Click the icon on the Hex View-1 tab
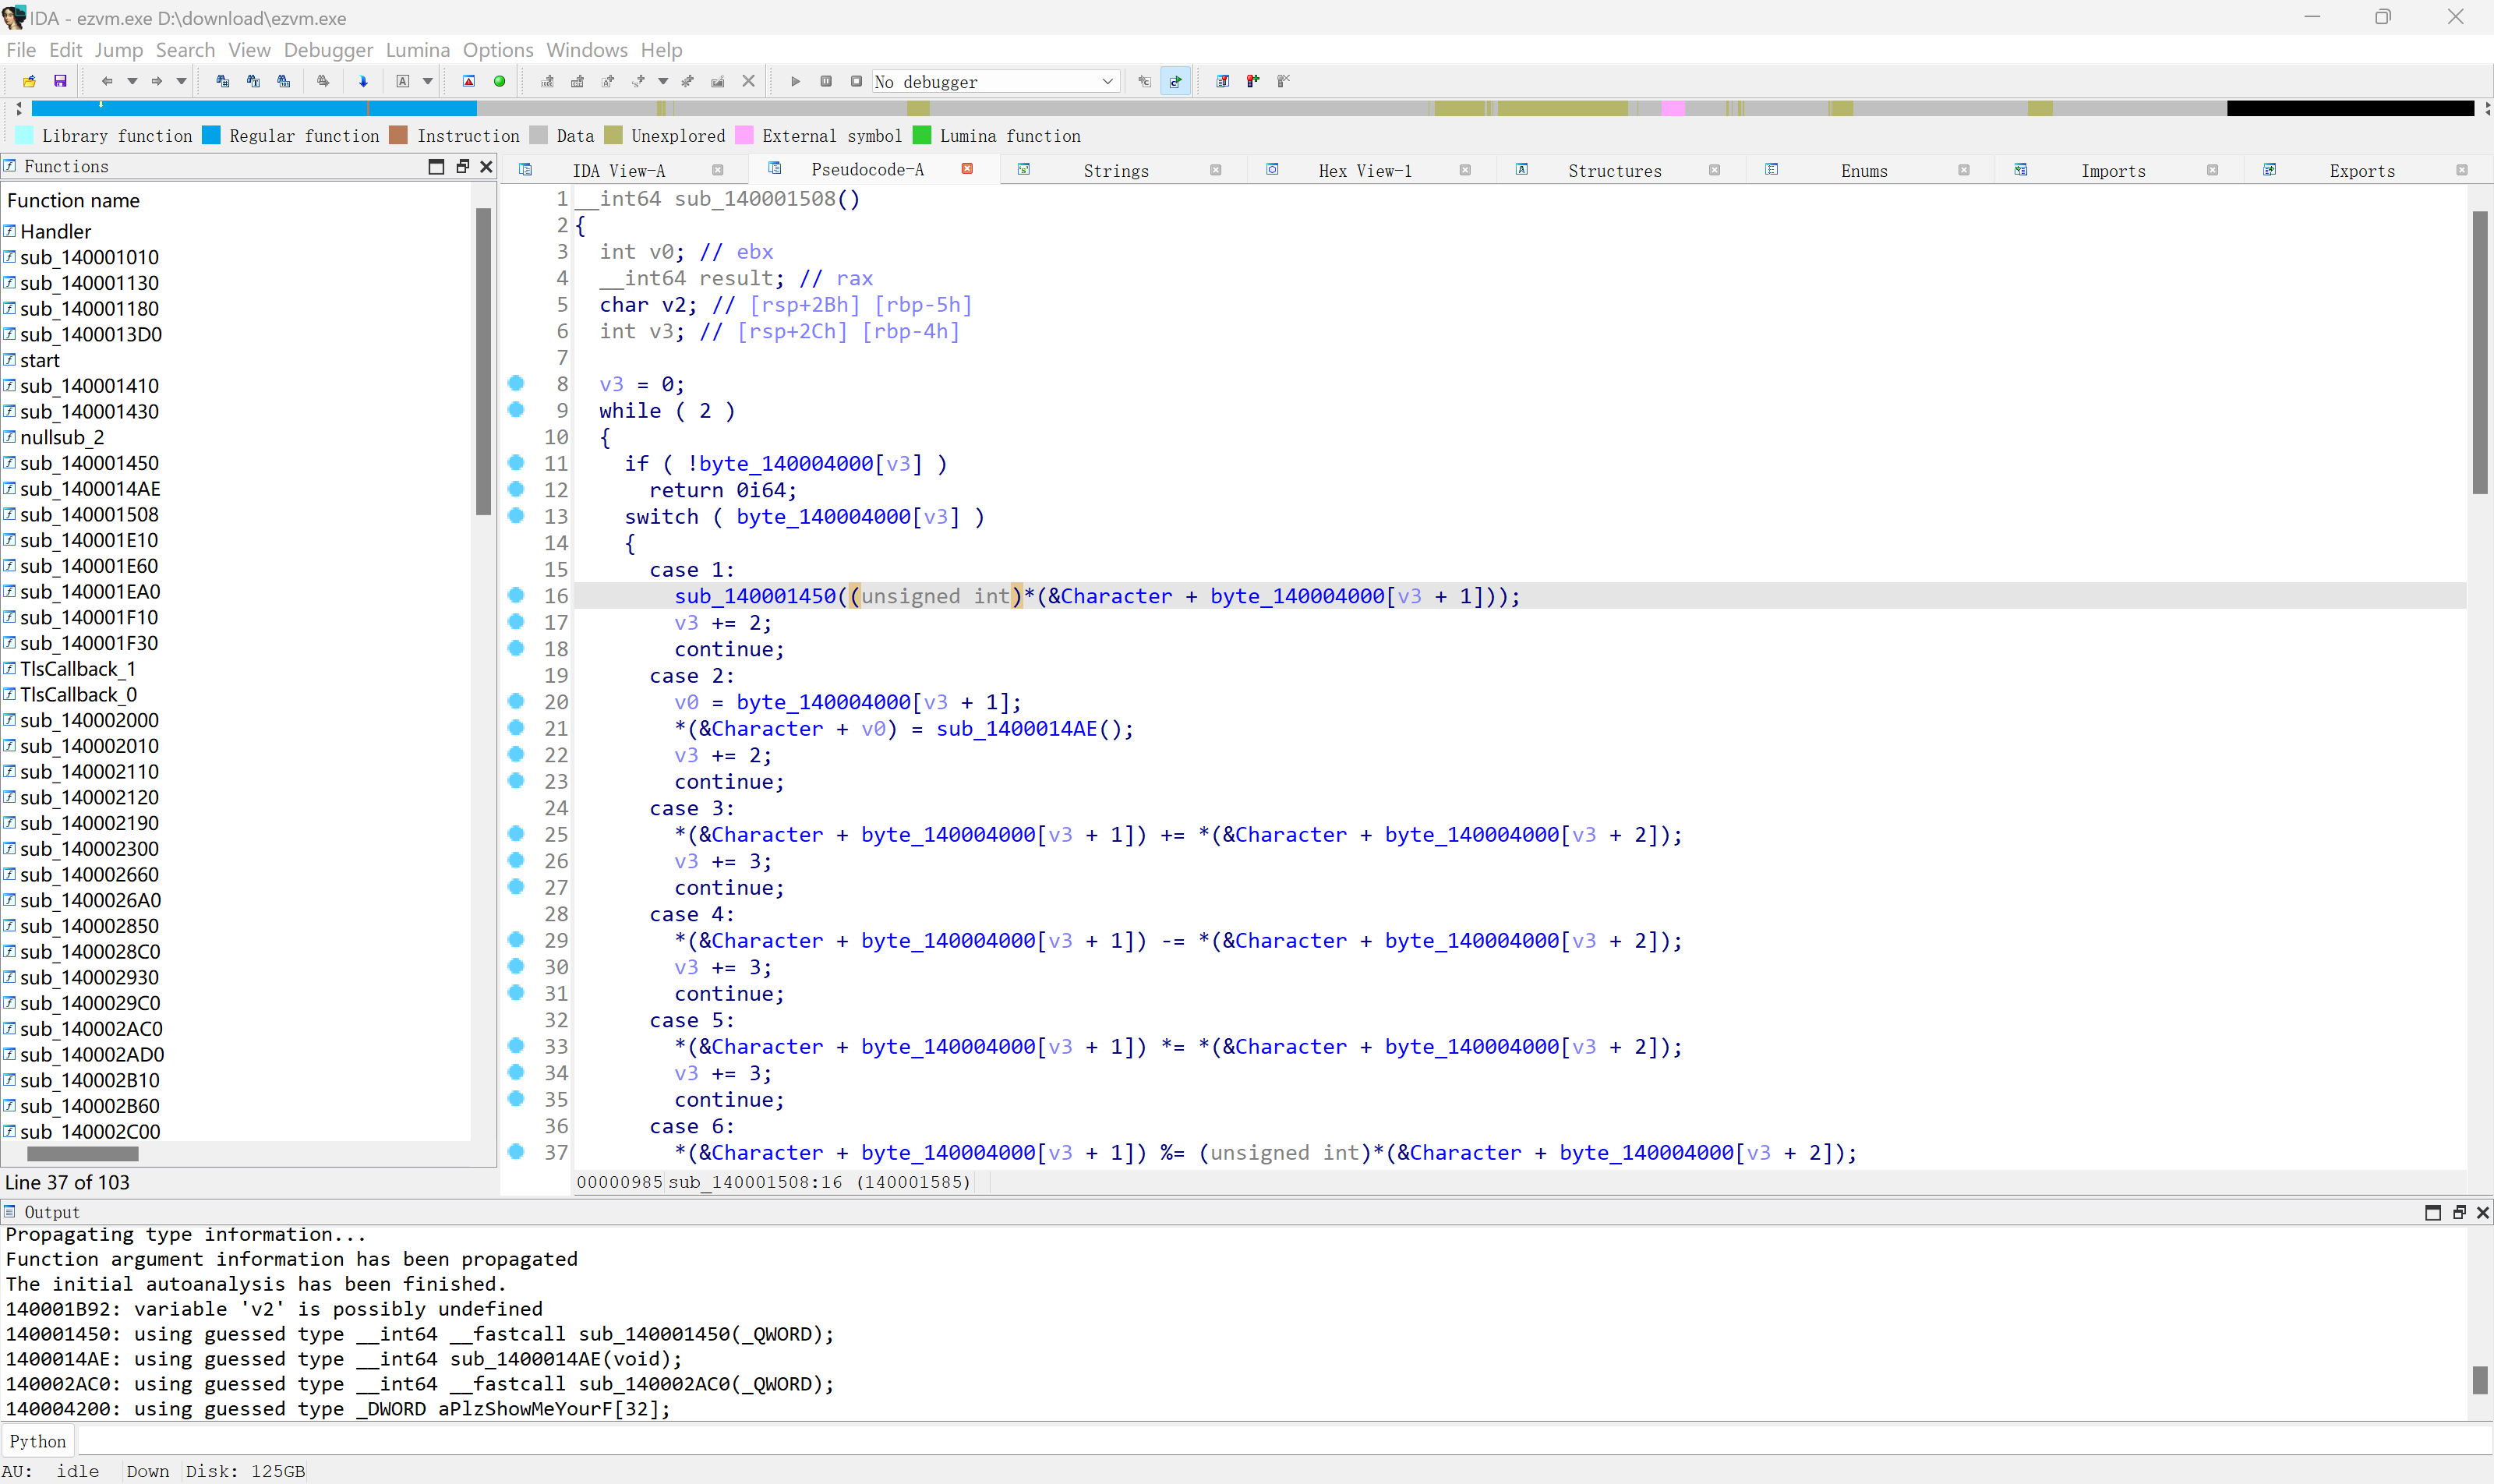Image resolution: width=2494 pixels, height=1484 pixels. (x=1272, y=170)
